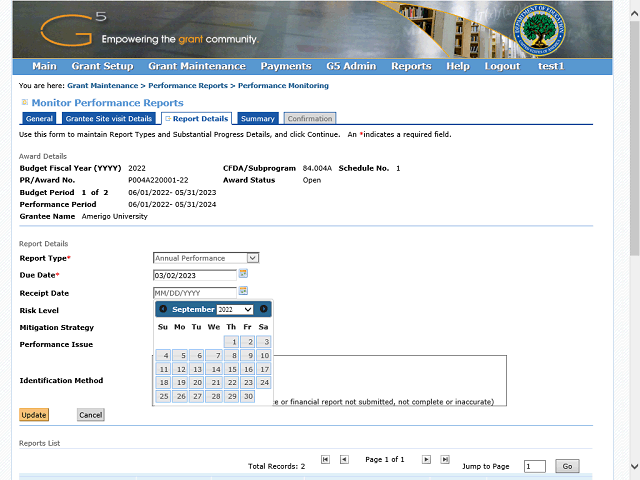Click the Update button
Viewport: 640px width, 480px height.
(x=34, y=415)
